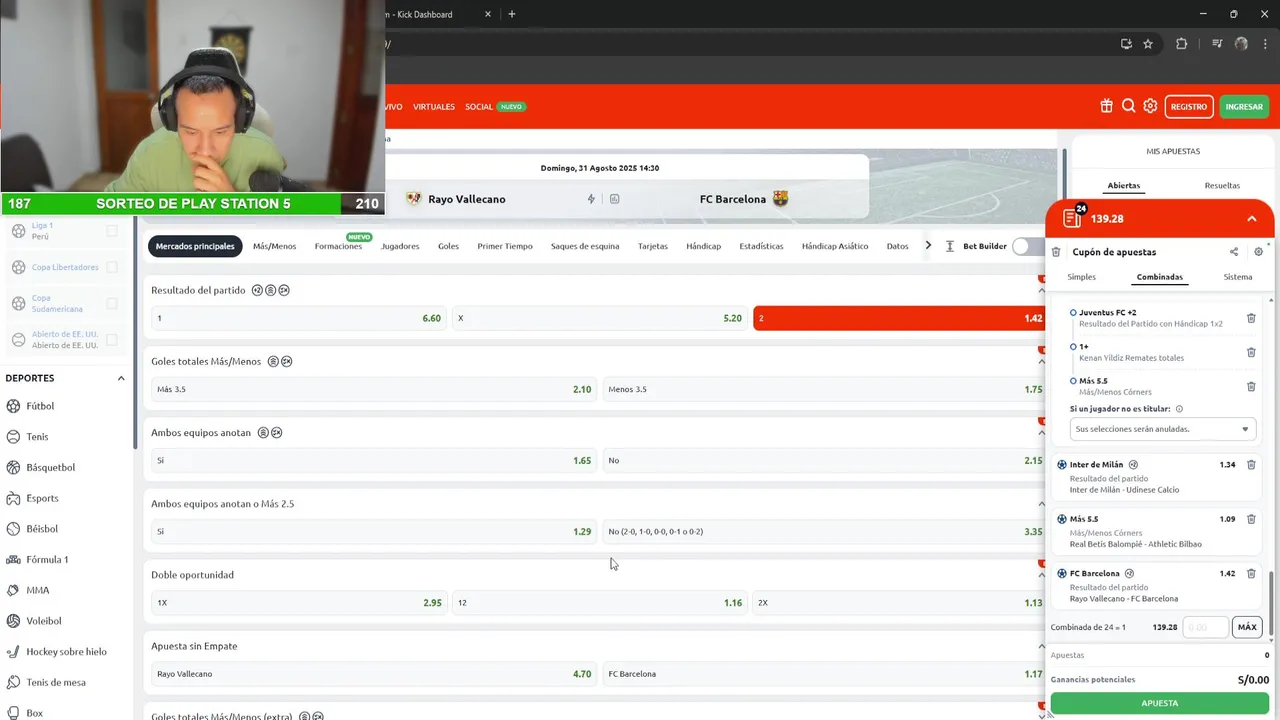Collapse the Resultado del partido market
The width and height of the screenshot is (1280, 720).
click(x=1041, y=290)
